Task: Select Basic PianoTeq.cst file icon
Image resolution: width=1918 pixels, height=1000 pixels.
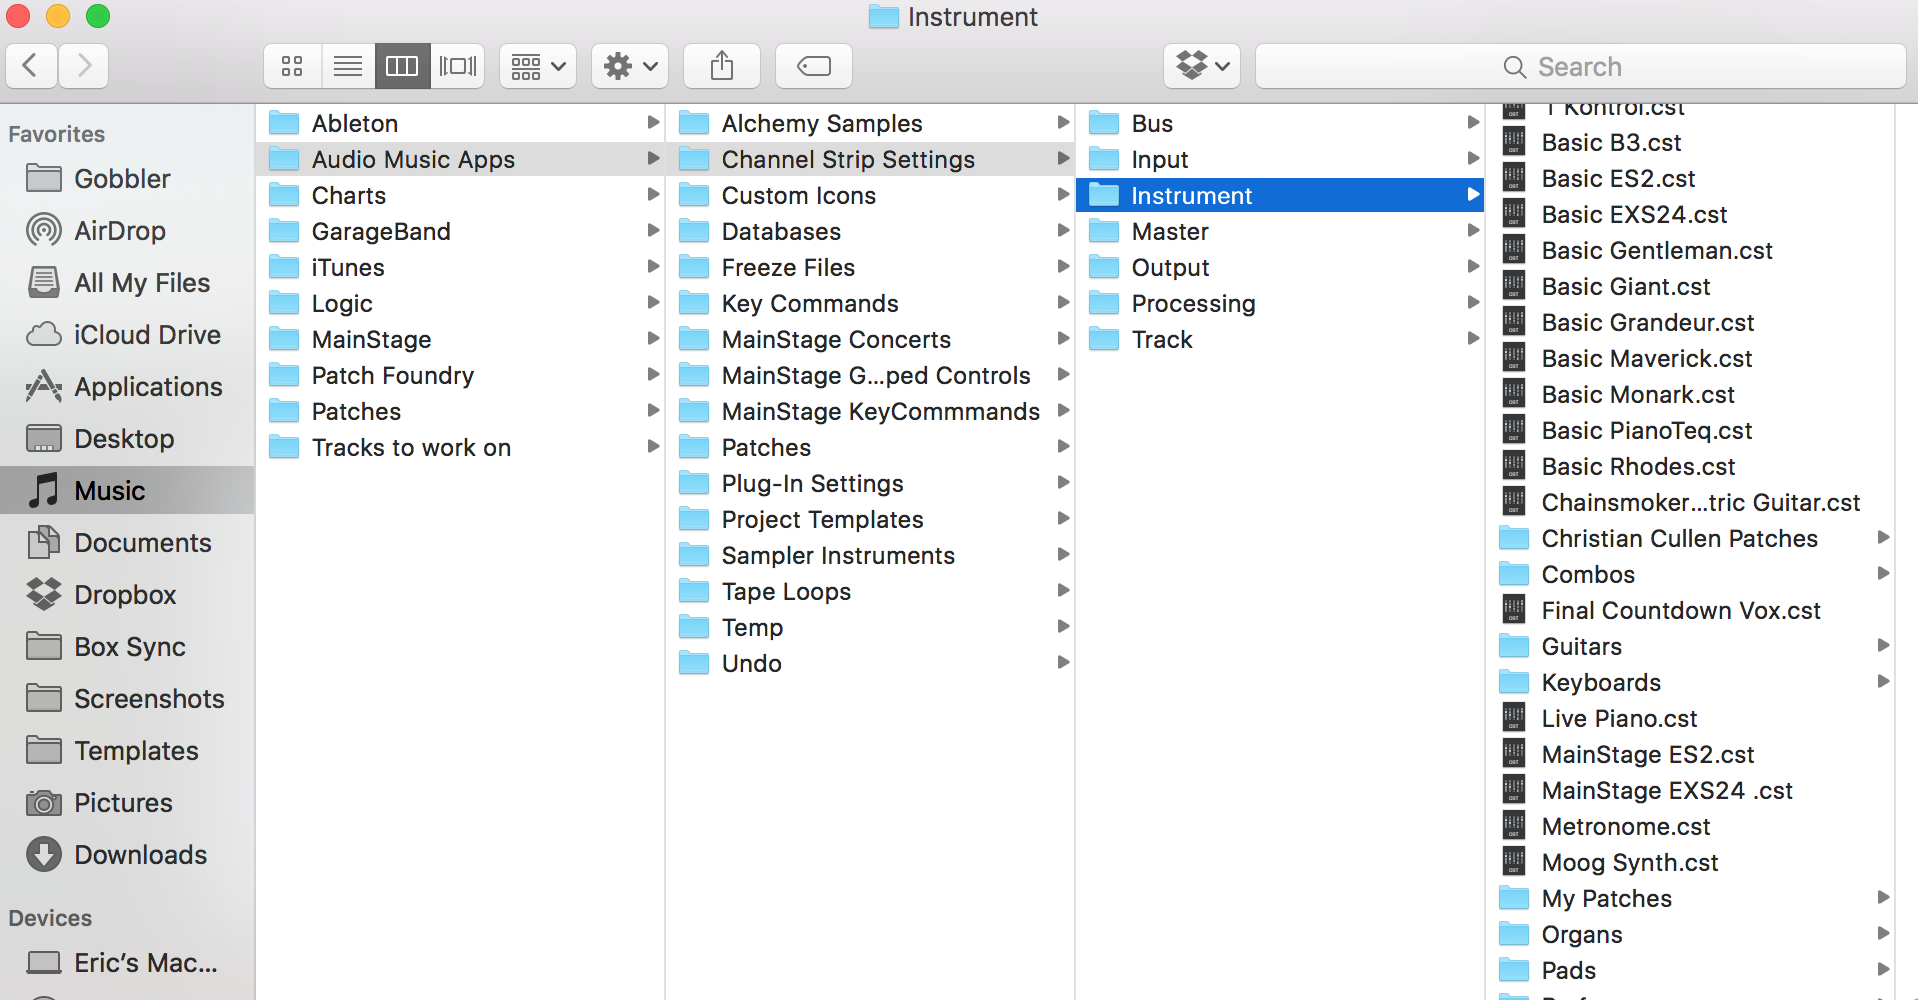Action: tap(1514, 430)
